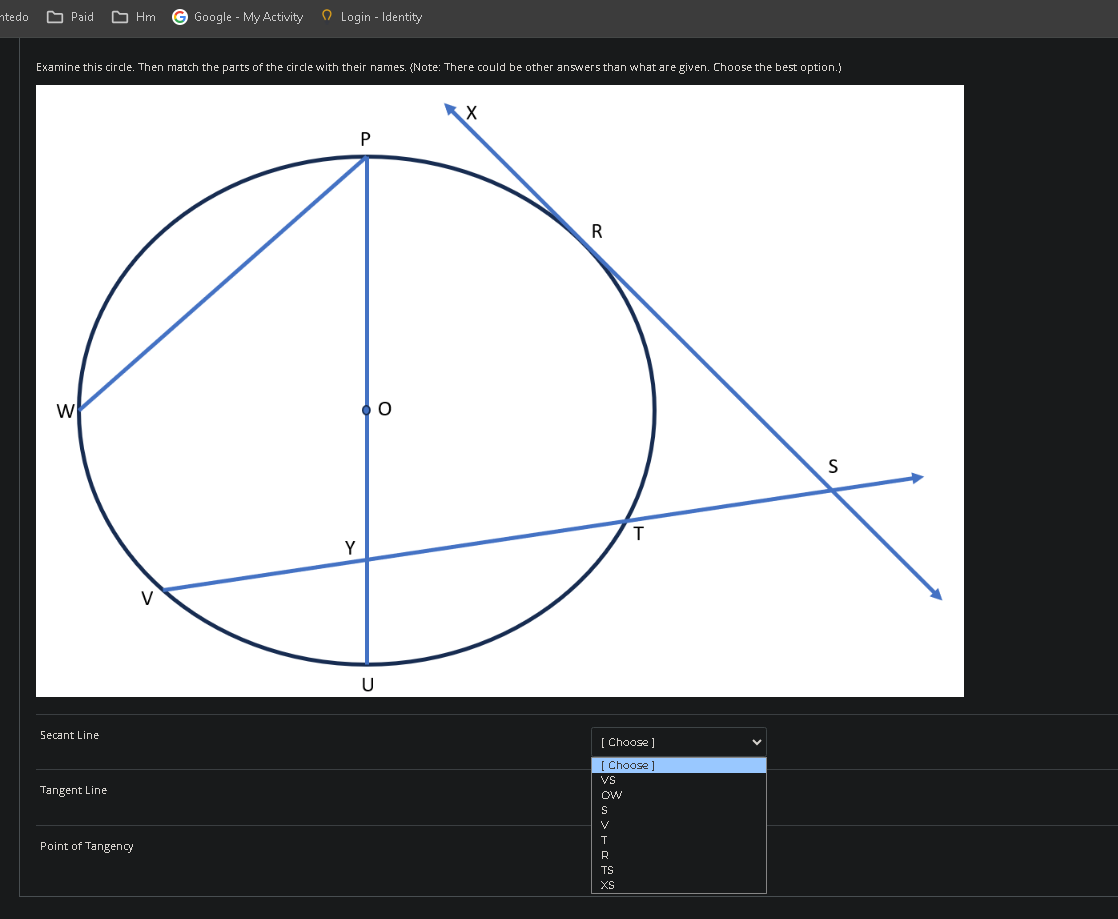Click the X label near the arrowhead
Viewport: 1118px width, 919px height.
click(471, 113)
